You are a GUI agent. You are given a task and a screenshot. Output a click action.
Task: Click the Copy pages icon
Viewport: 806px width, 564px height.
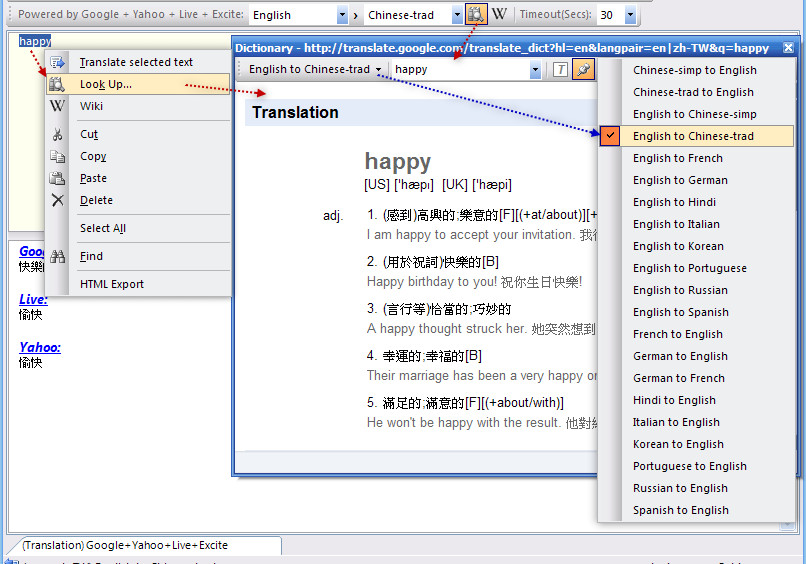pos(57,156)
